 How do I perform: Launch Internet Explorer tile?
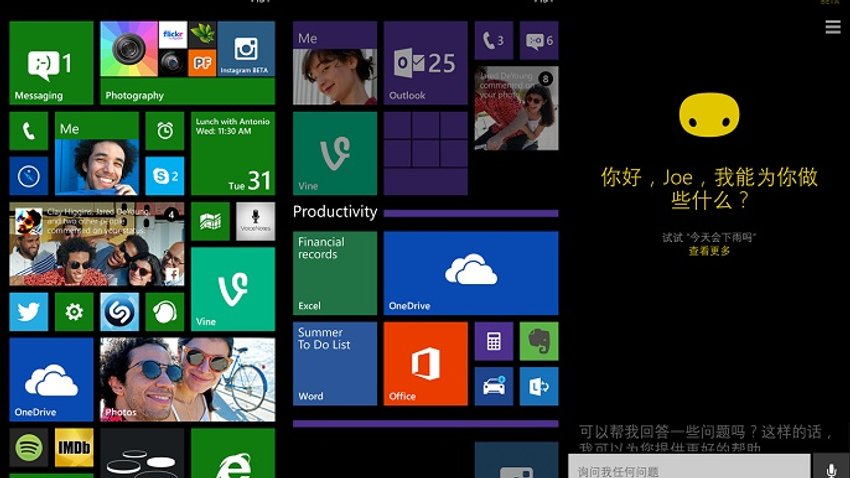click(233, 453)
